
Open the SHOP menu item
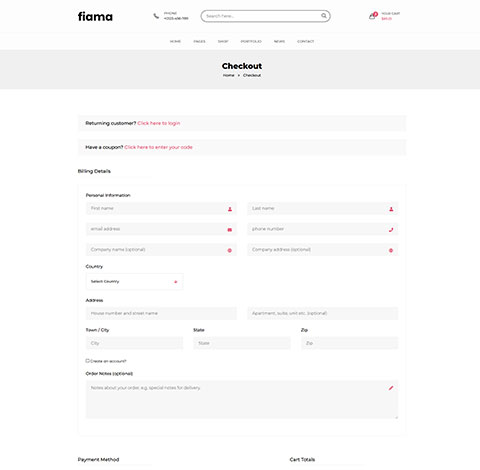click(223, 41)
